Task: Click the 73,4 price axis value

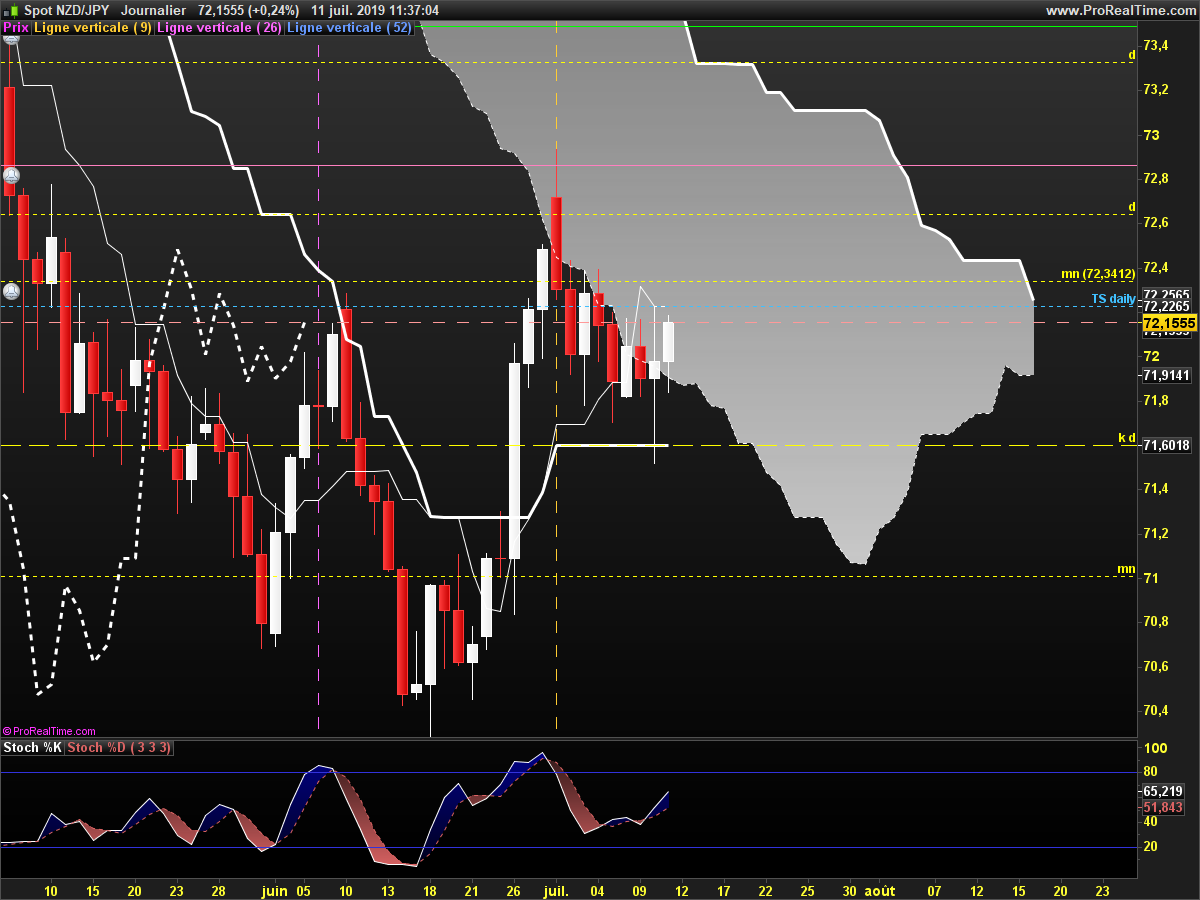Action: pos(1156,46)
